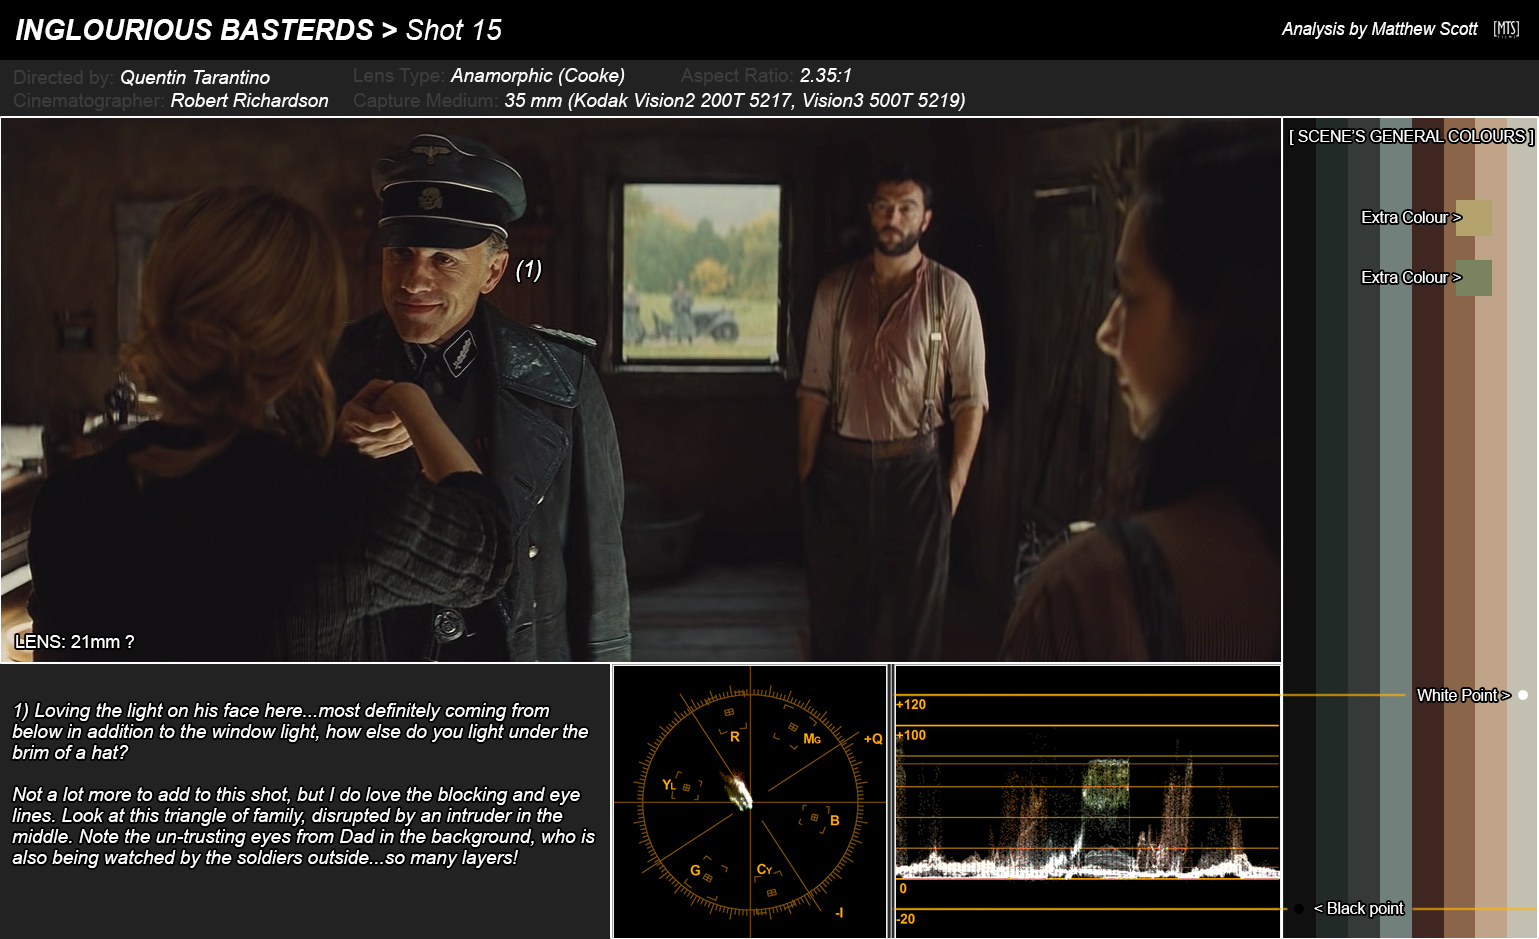
Task: Click the MTS logo beside the analysis credit
Action: 1506,29
